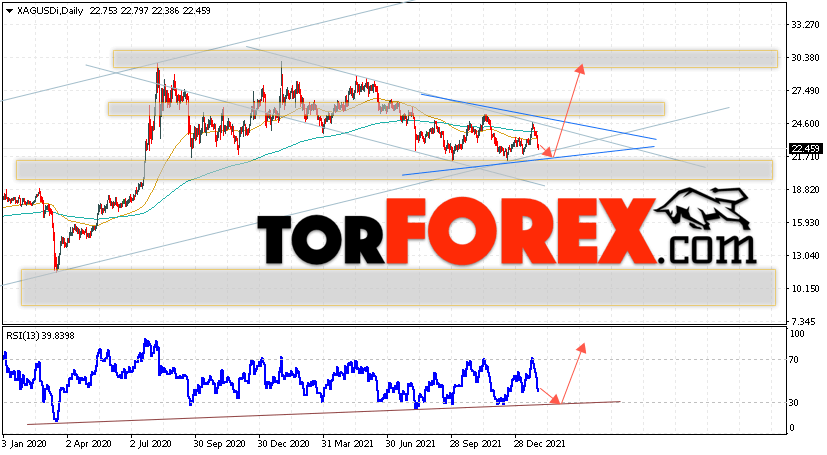This screenshot has height=455, width=827.
Task: Click the high value 22.797 in header
Action: 134,11
